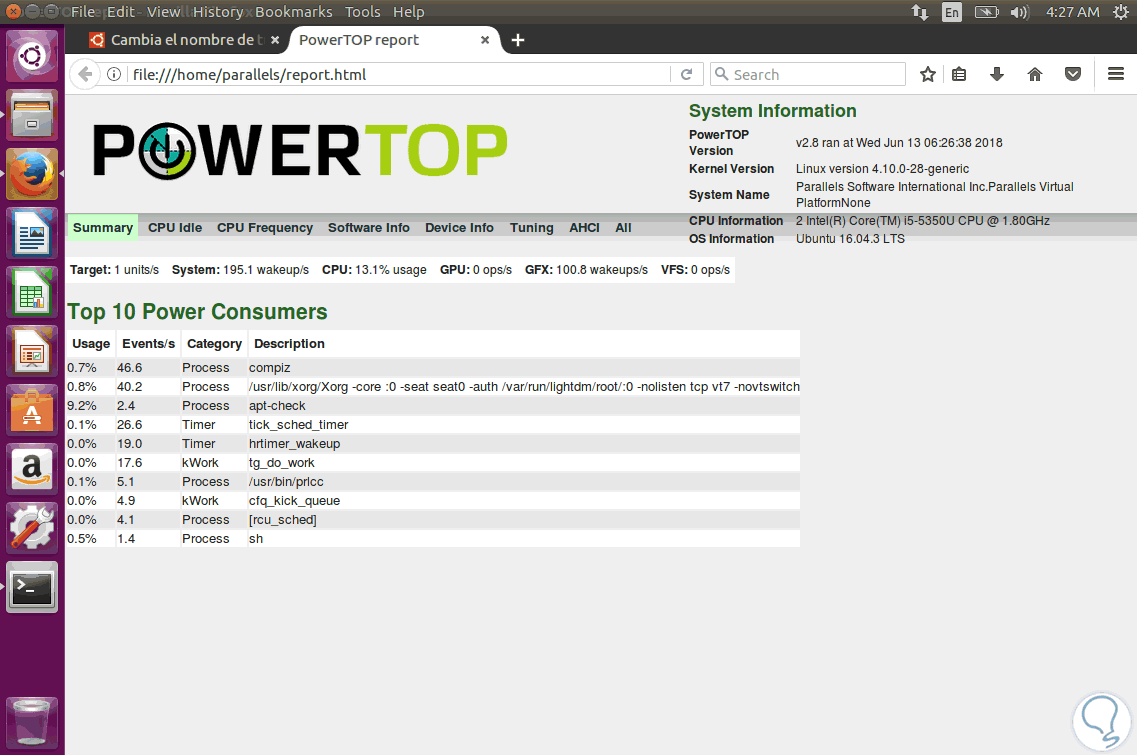
Task: Open a new browser tab
Action: [x=518, y=40]
